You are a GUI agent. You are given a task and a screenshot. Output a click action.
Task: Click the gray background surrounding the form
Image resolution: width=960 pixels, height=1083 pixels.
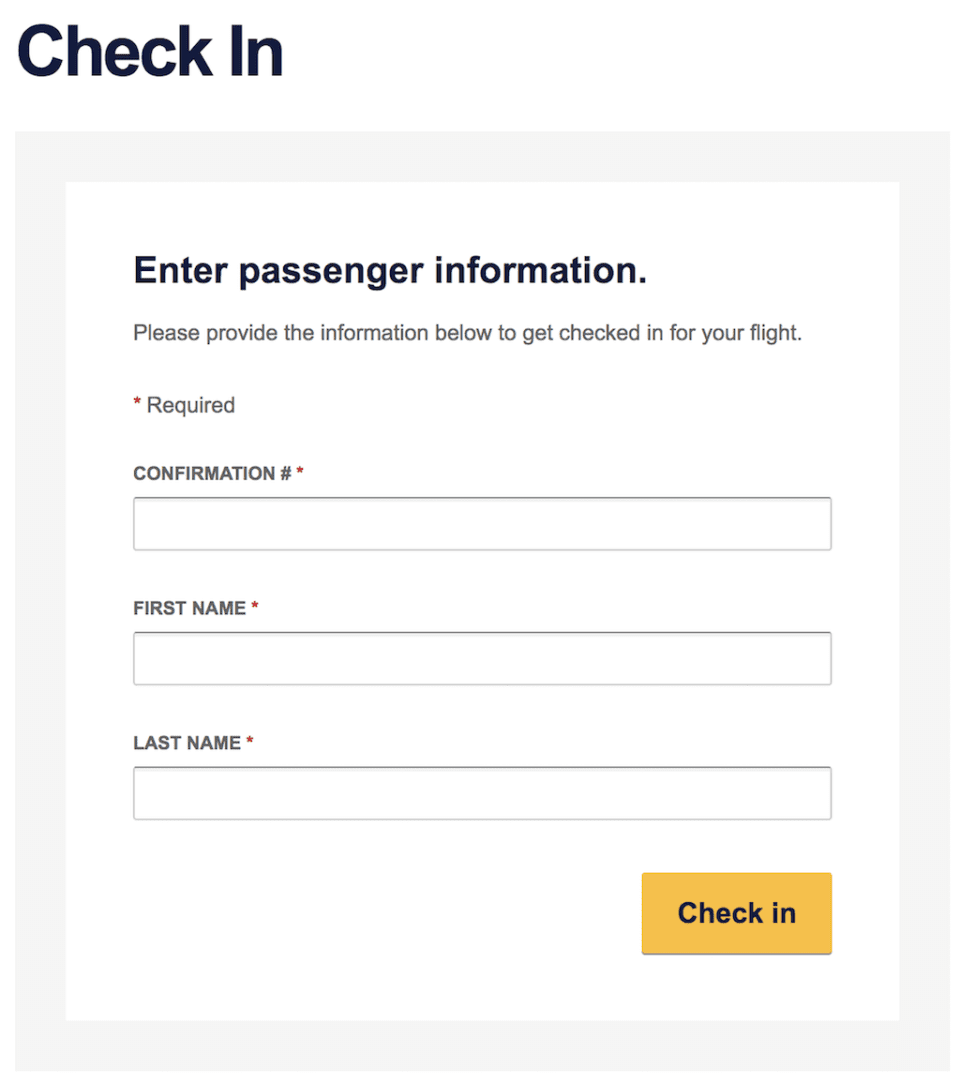click(x=40, y=600)
